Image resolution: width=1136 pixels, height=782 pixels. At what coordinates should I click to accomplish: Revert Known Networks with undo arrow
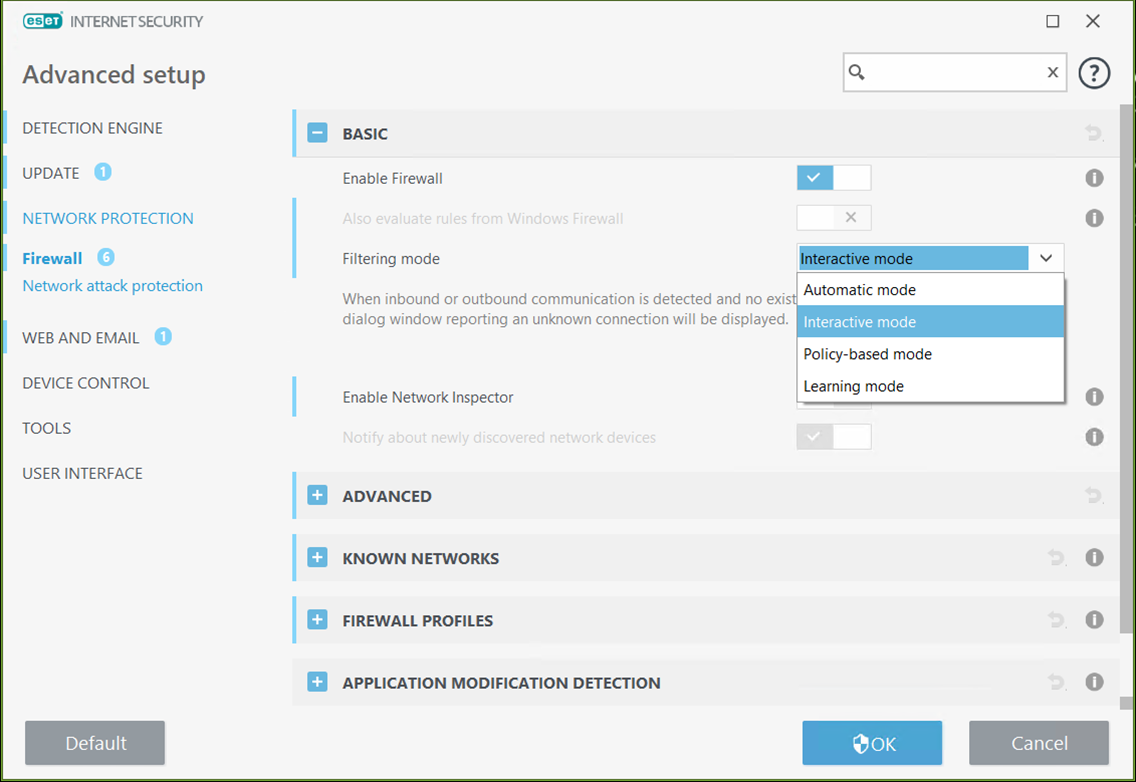1056,558
